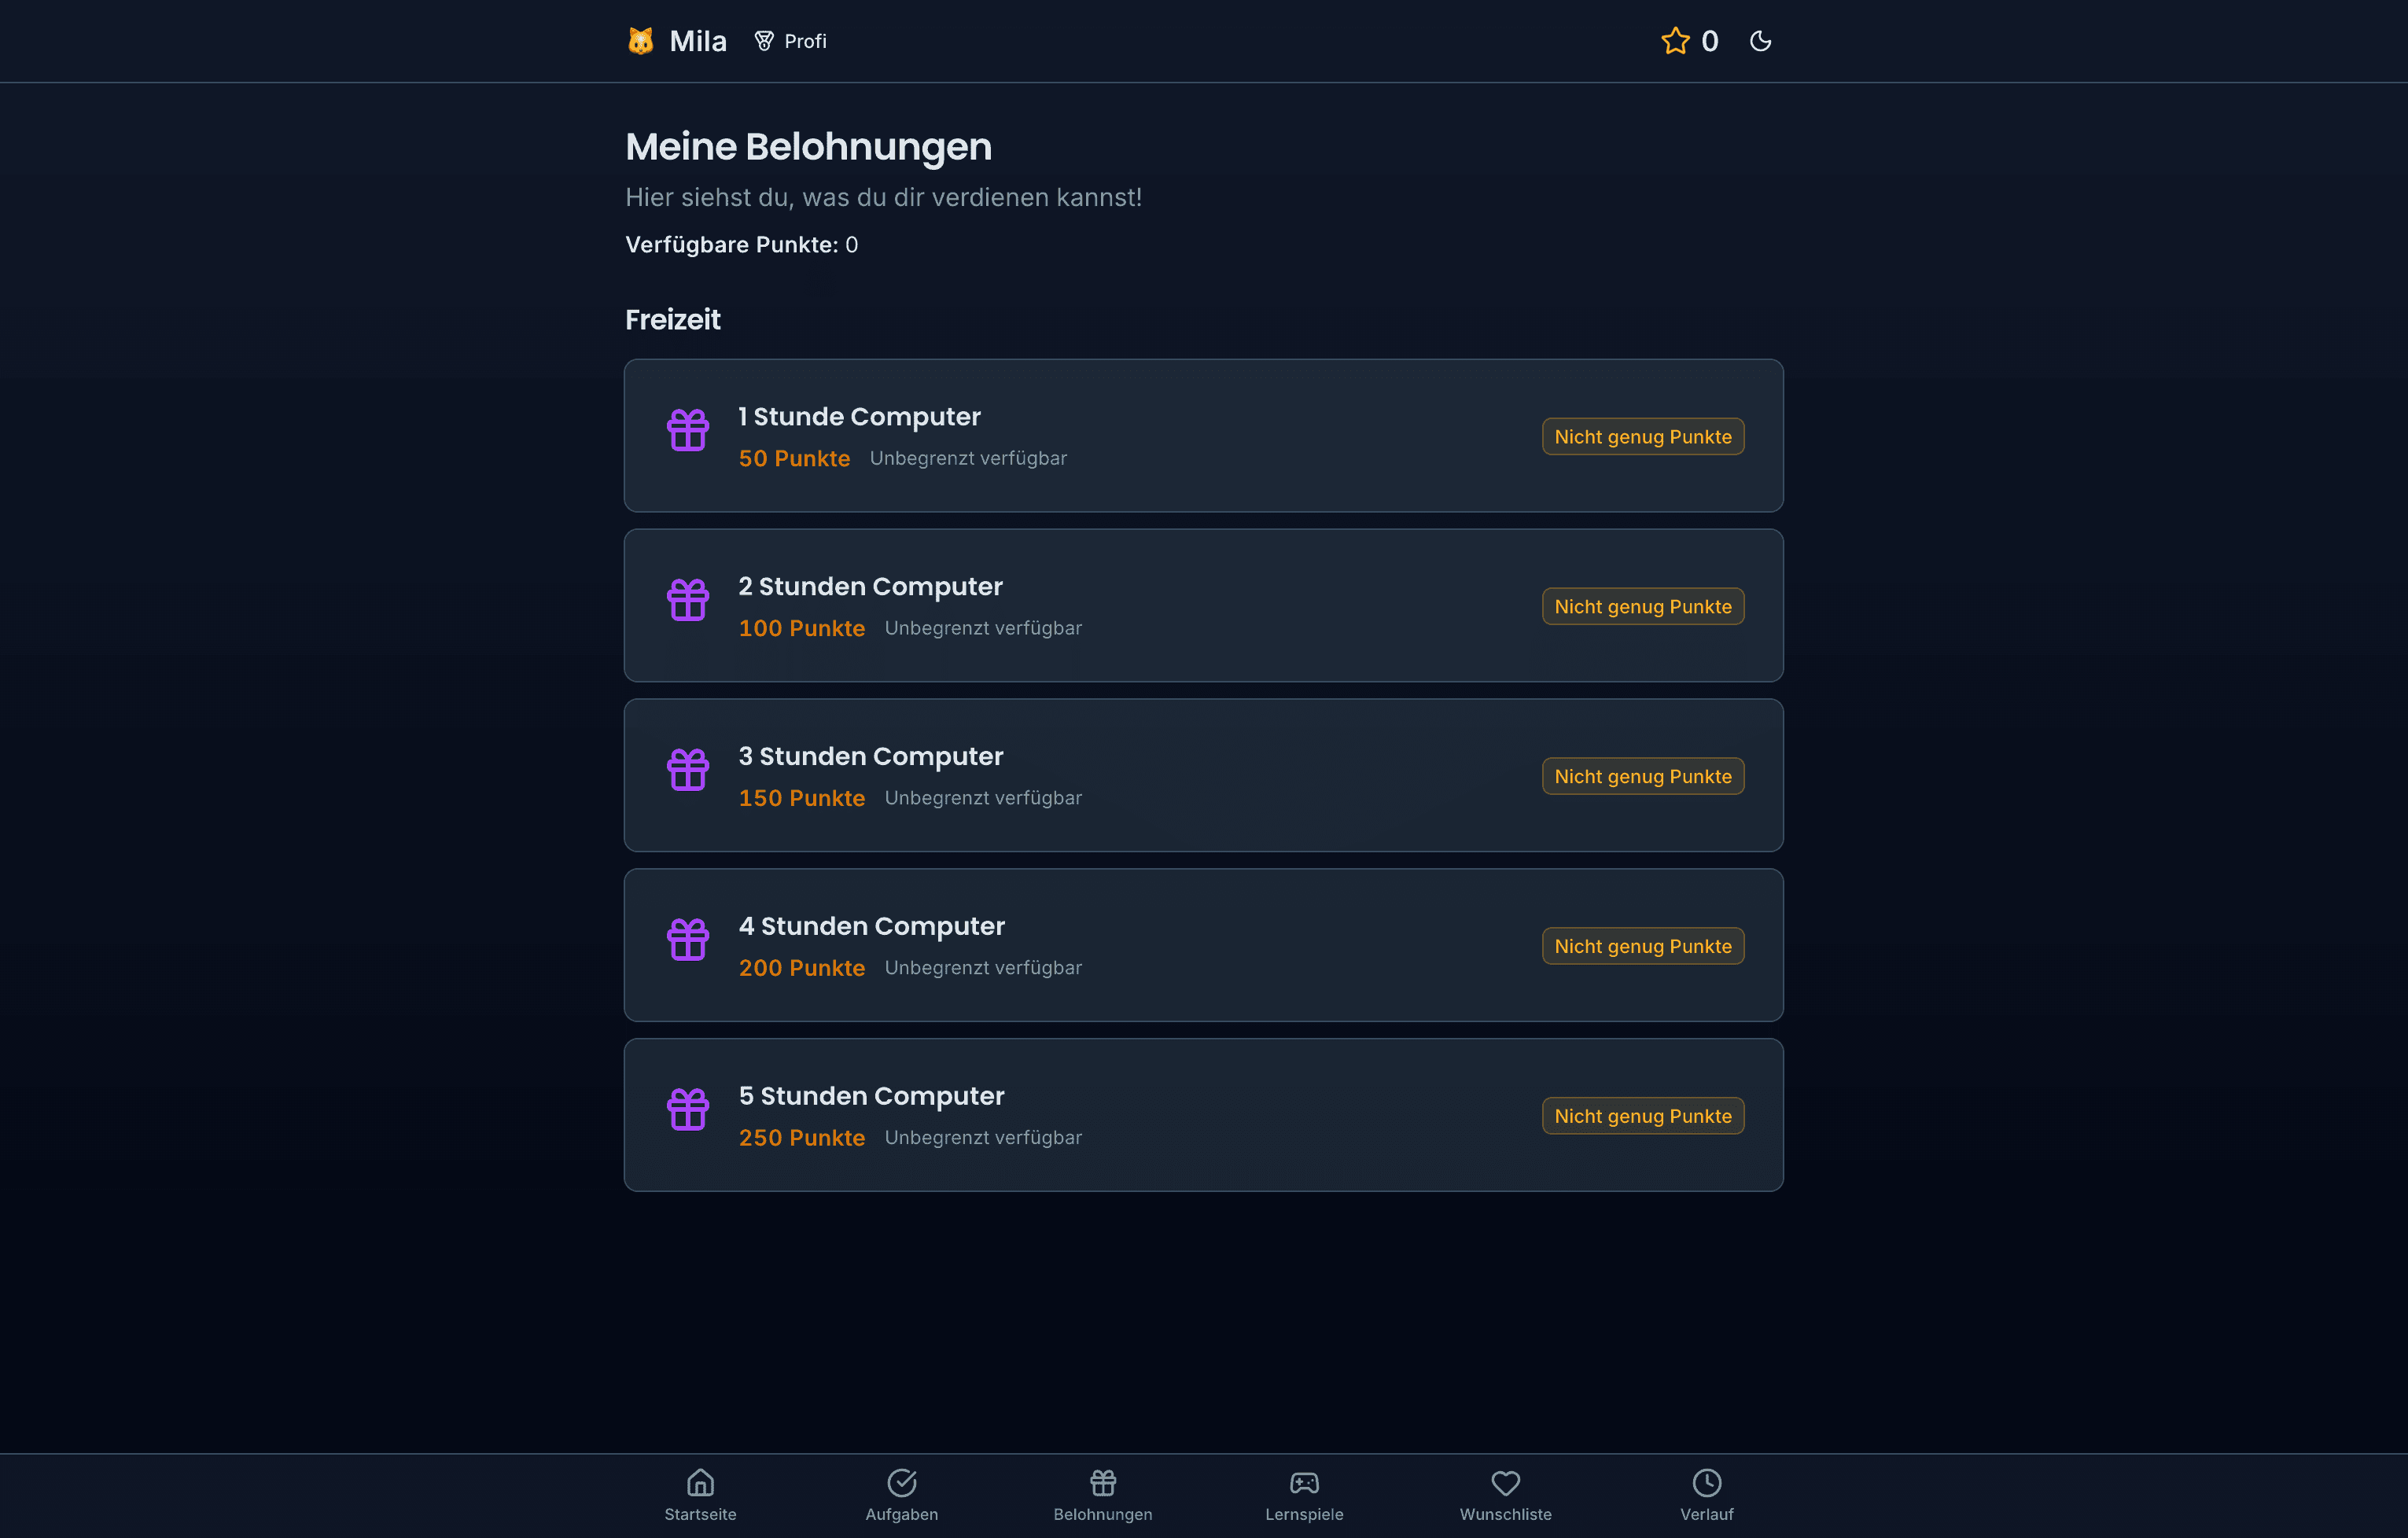This screenshot has width=2408, height=1538.
Task: Click the 4 Stunden Computer reward title
Action: [871, 926]
